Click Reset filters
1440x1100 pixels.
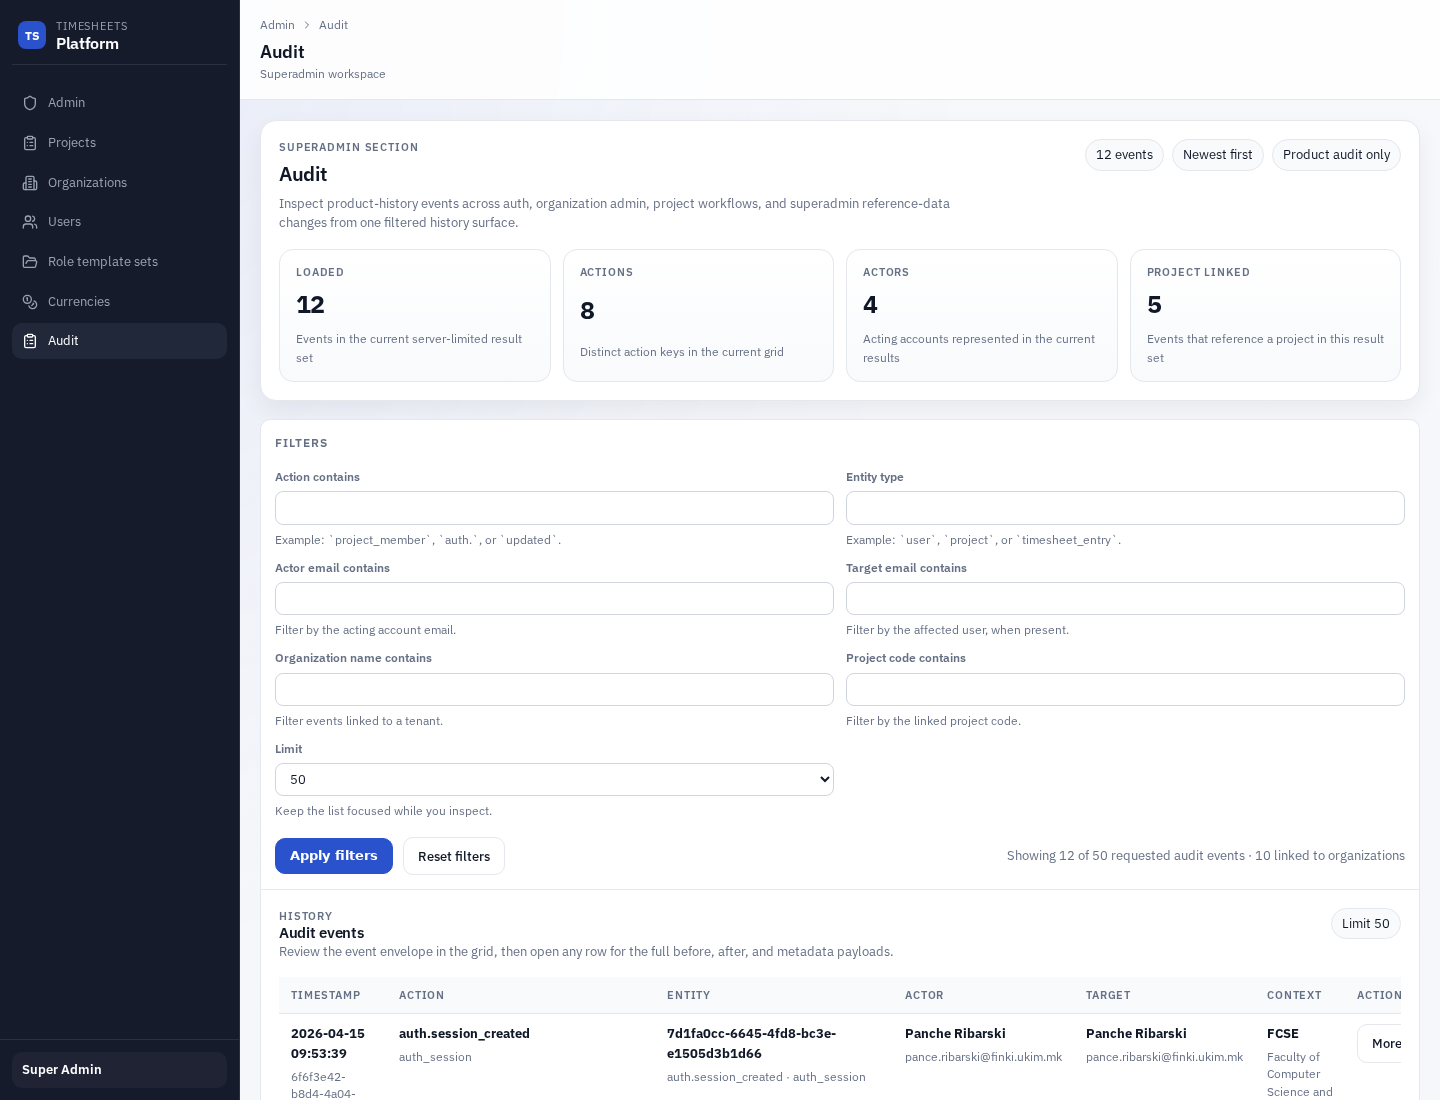[x=454, y=856]
